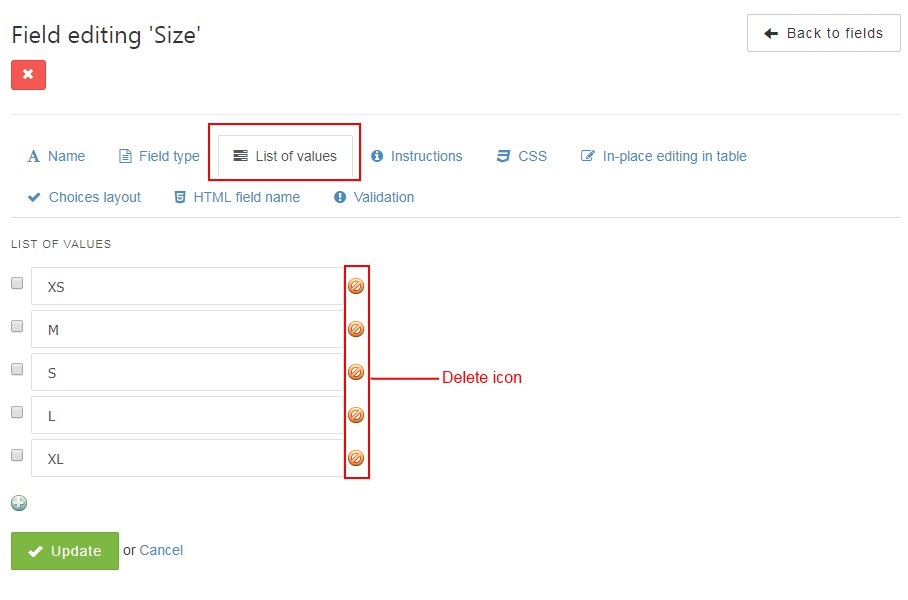Screen dimensions: 908x600
Task: Go Back to fields
Action: tap(823, 33)
